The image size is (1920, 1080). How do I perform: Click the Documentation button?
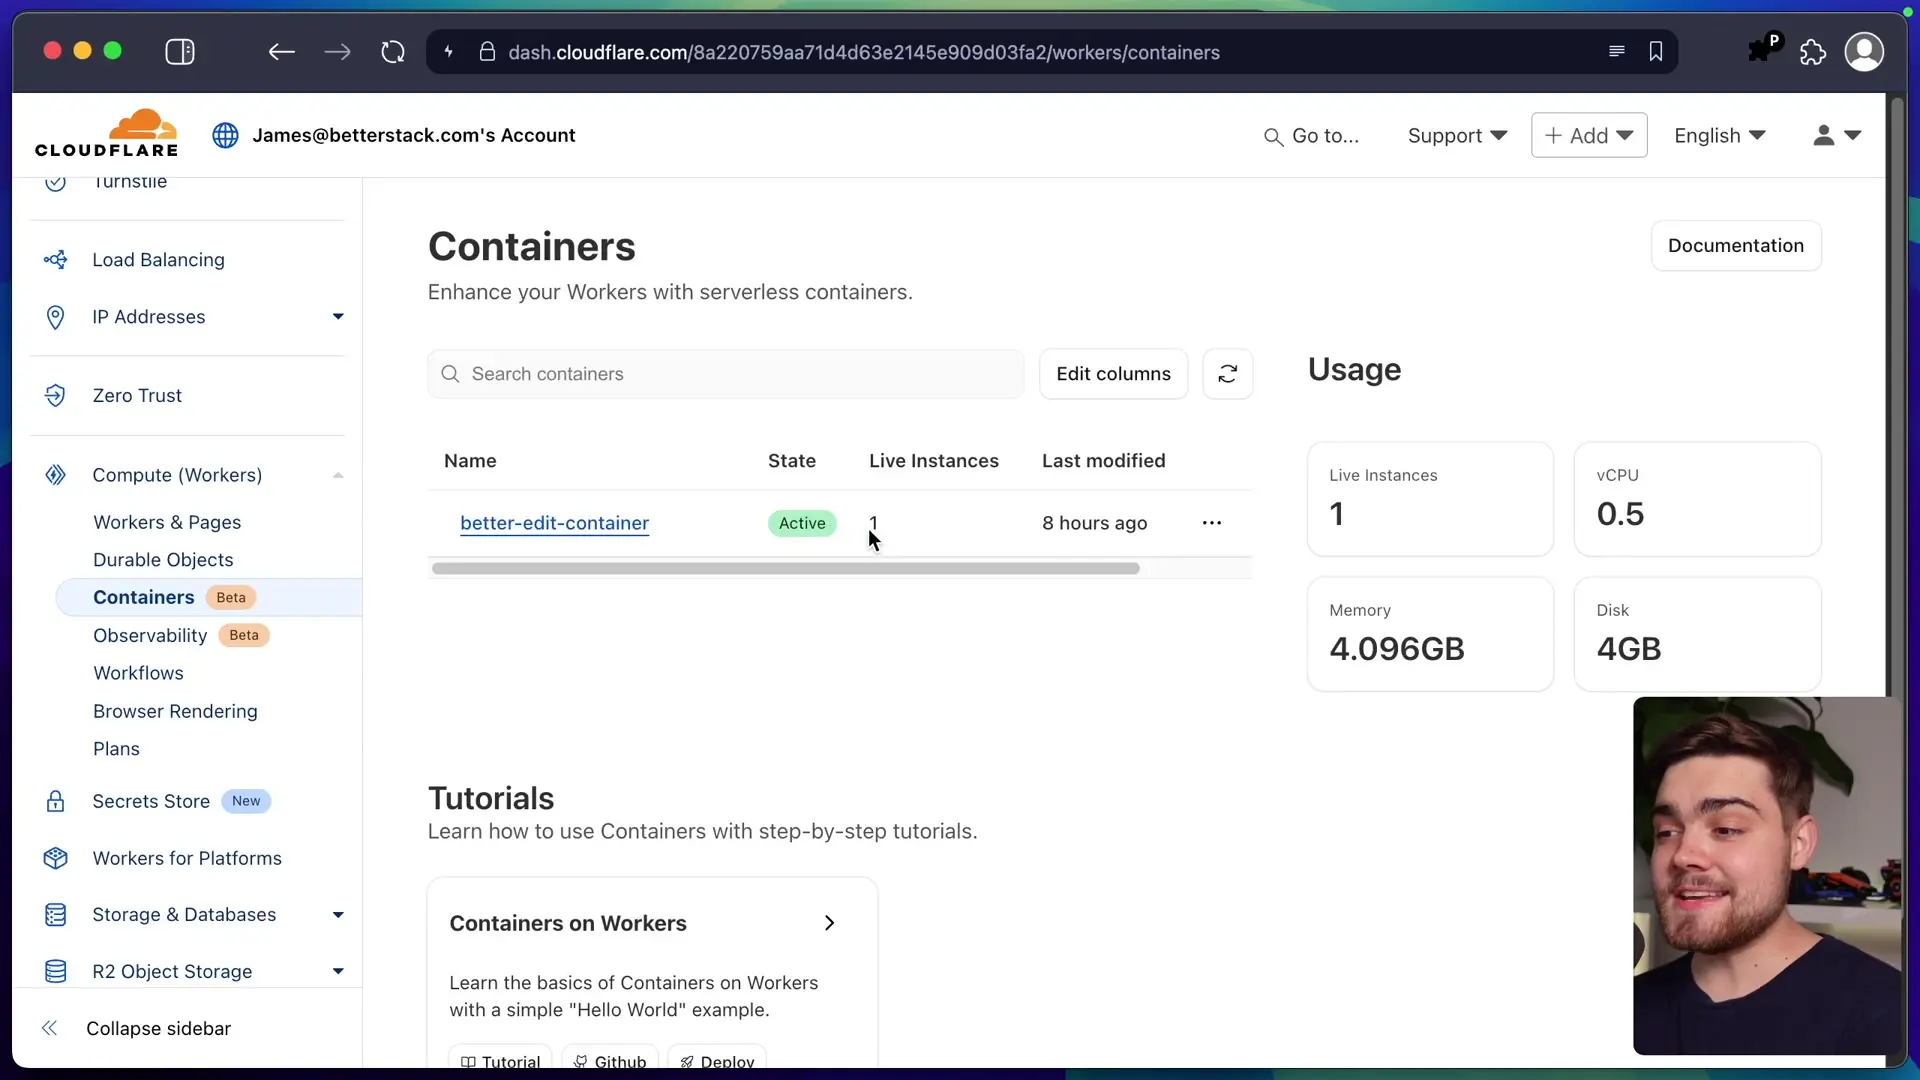(x=1736, y=246)
